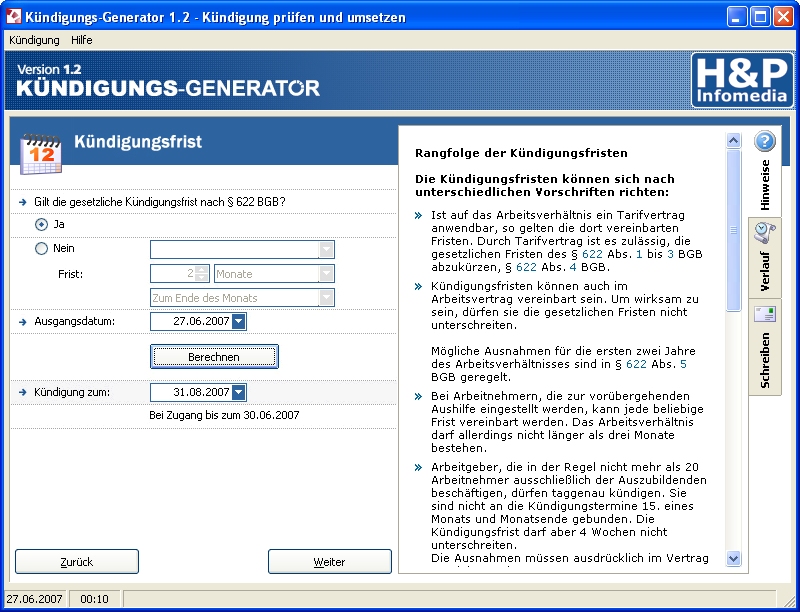
Task: Open the Hilfe menu
Action: [82, 40]
